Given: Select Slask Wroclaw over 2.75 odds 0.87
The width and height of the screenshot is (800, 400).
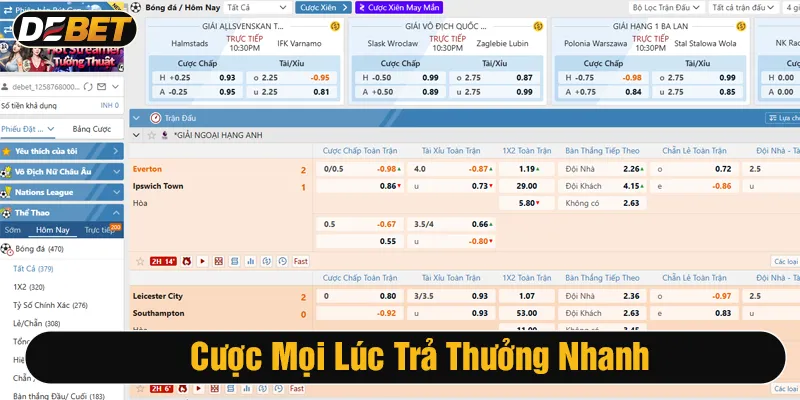Looking at the screenshot, I should coord(494,78).
